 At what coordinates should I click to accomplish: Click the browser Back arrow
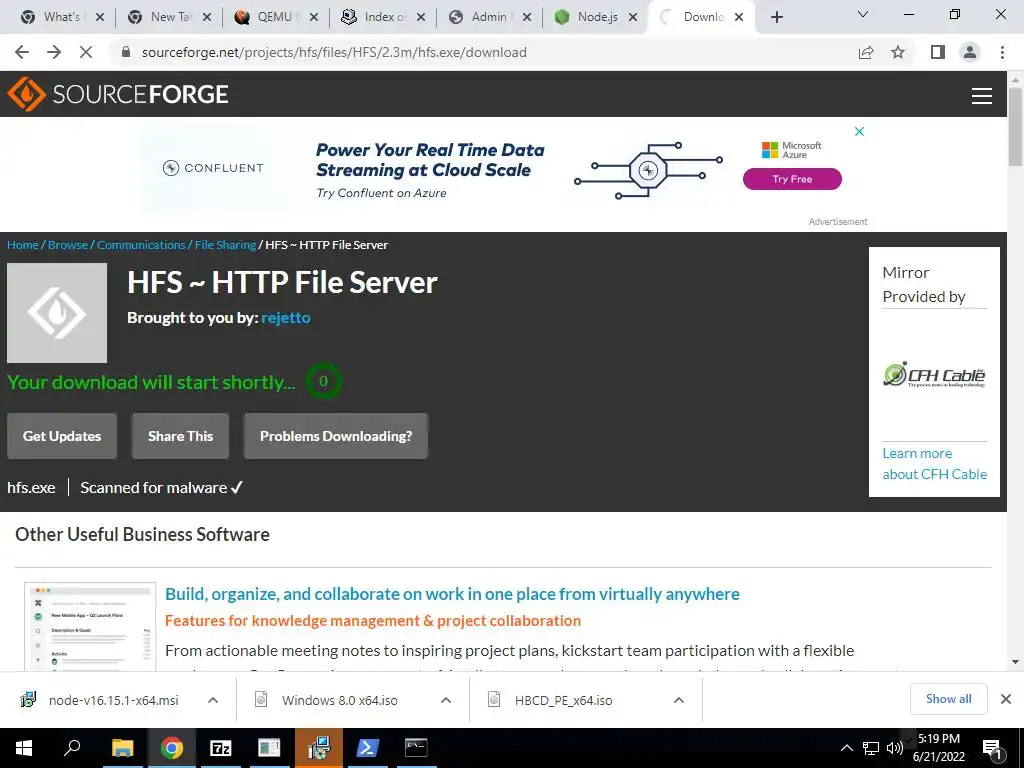[x=22, y=52]
